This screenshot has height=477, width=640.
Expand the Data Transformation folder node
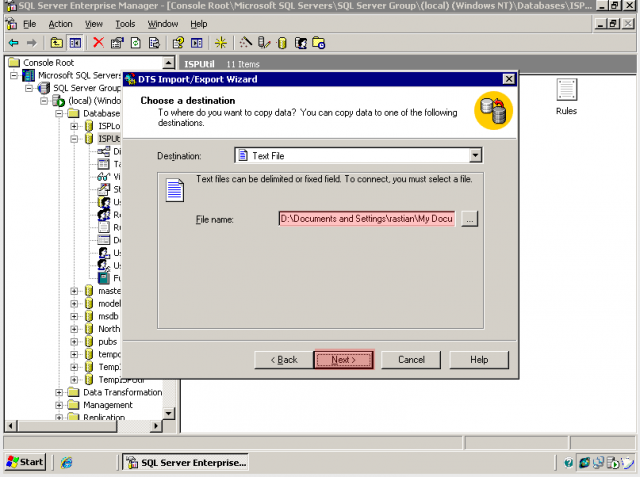pos(59,392)
